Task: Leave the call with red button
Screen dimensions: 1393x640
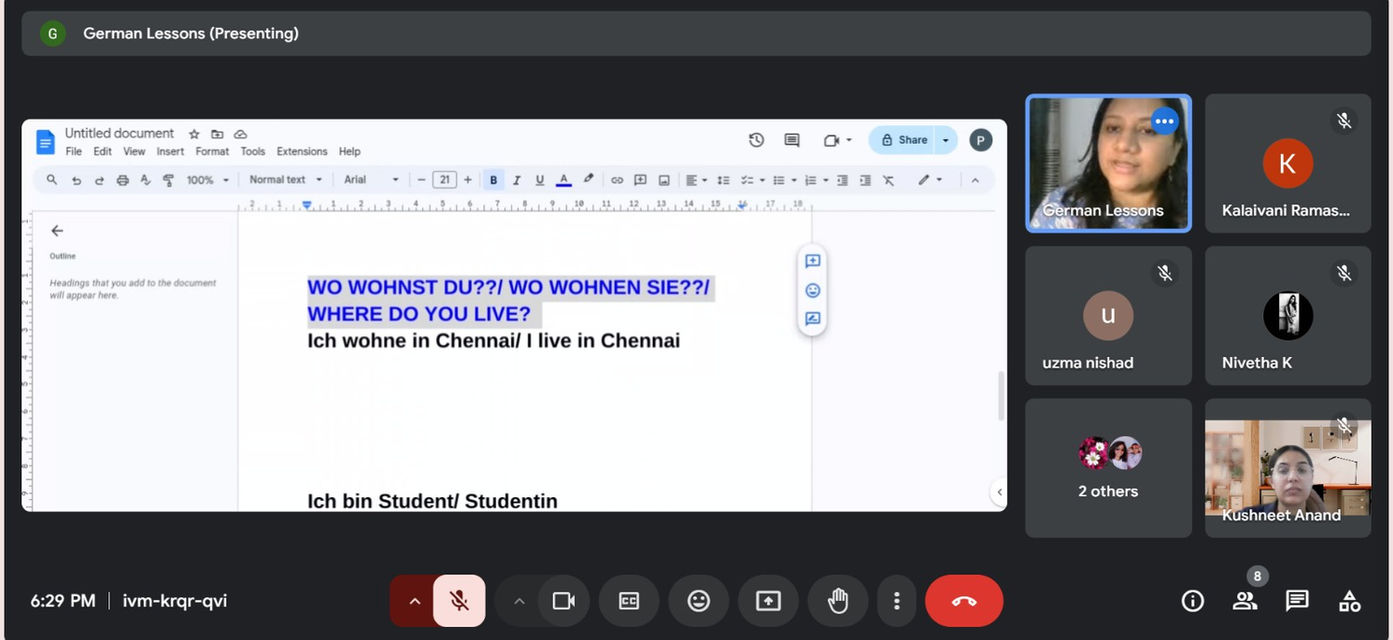Action: (964, 601)
